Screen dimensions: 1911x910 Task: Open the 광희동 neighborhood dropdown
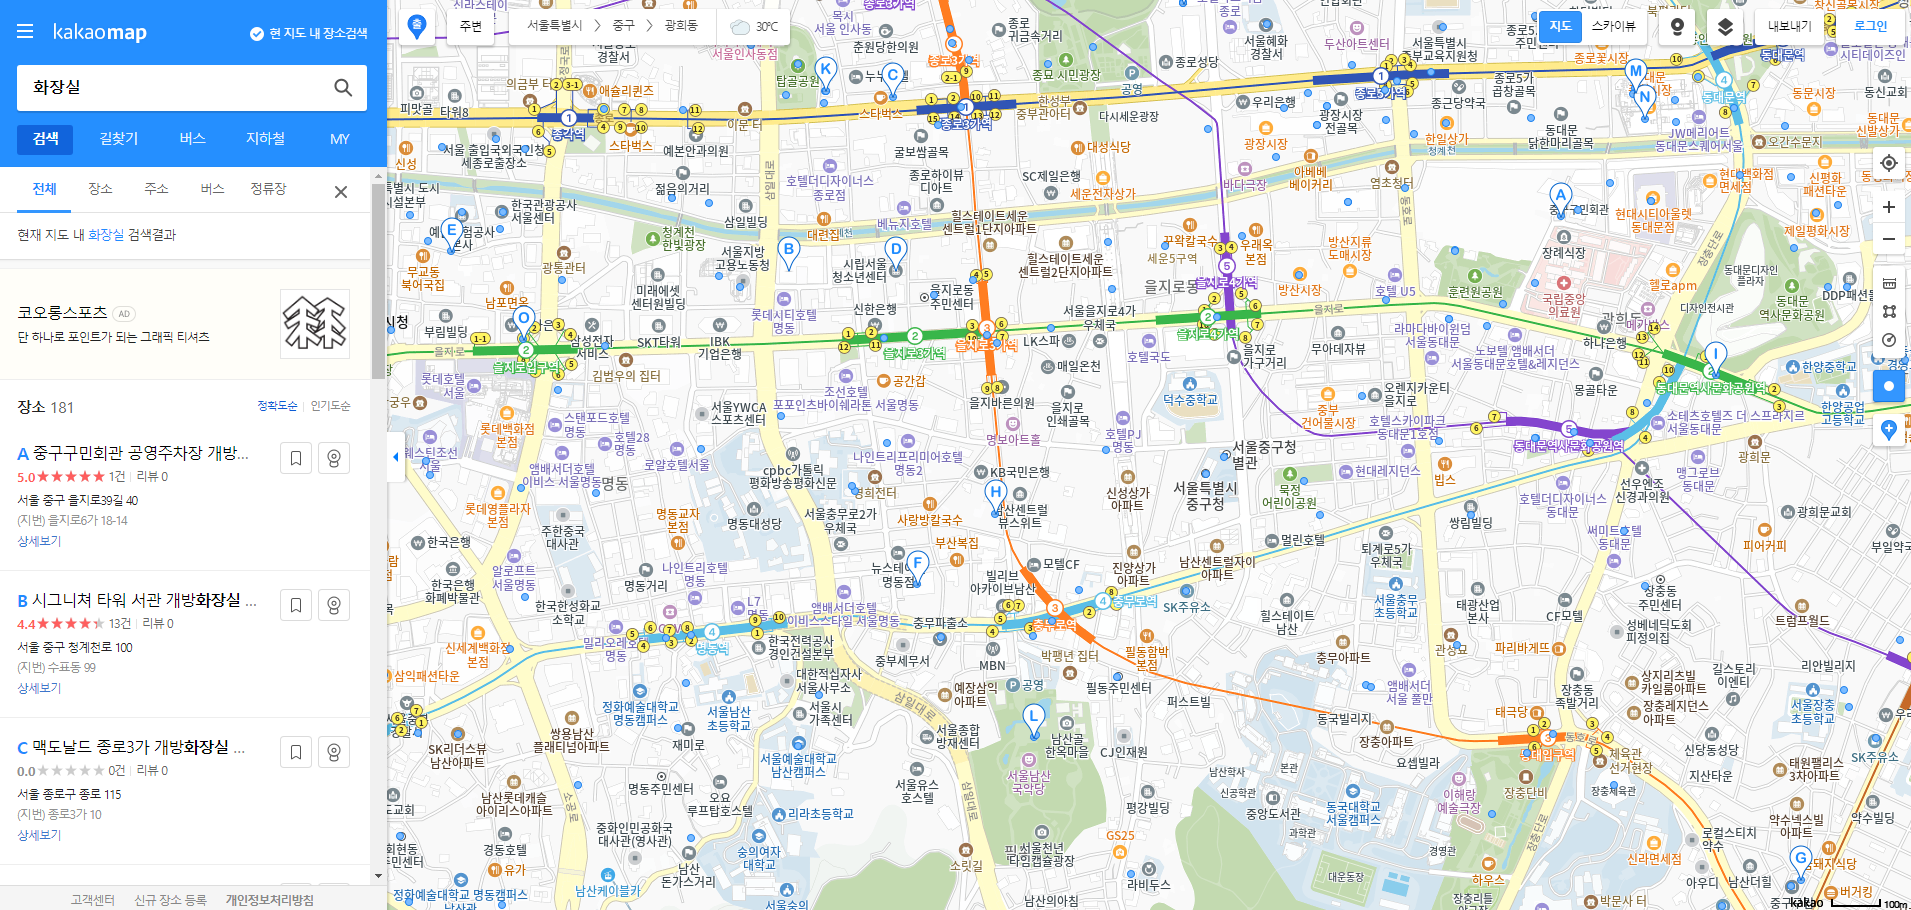[x=681, y=26]
